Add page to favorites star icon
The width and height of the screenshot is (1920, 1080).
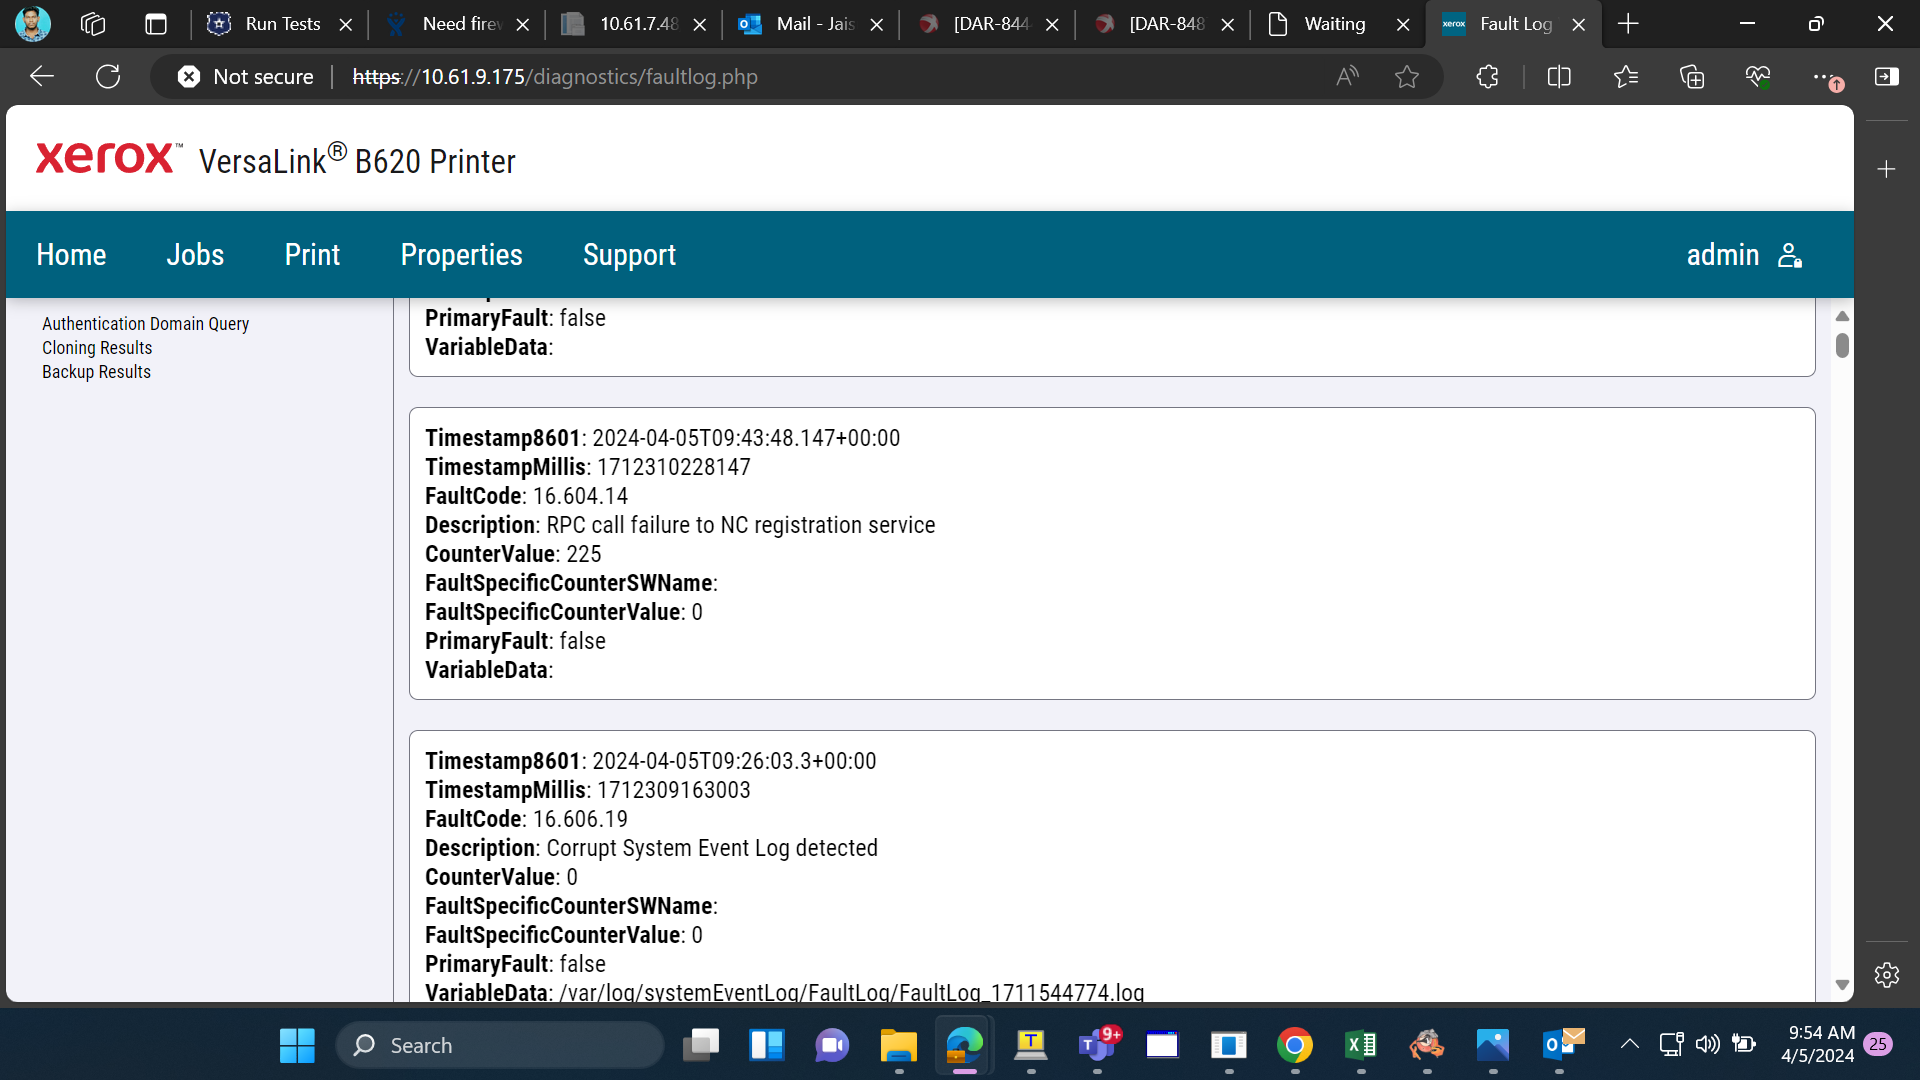(x=1407, y=77)
